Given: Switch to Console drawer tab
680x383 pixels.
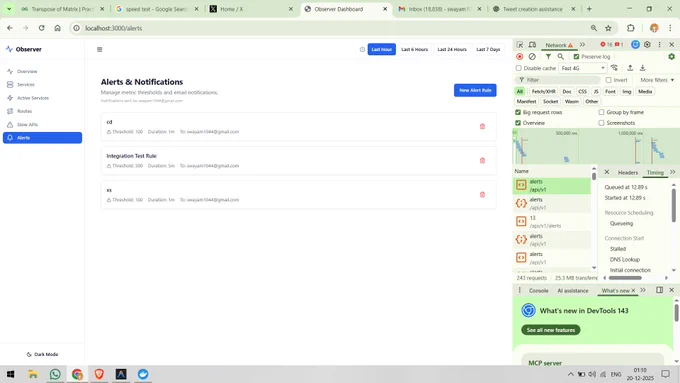Looking at the screenshot, I should coord(539,291).
